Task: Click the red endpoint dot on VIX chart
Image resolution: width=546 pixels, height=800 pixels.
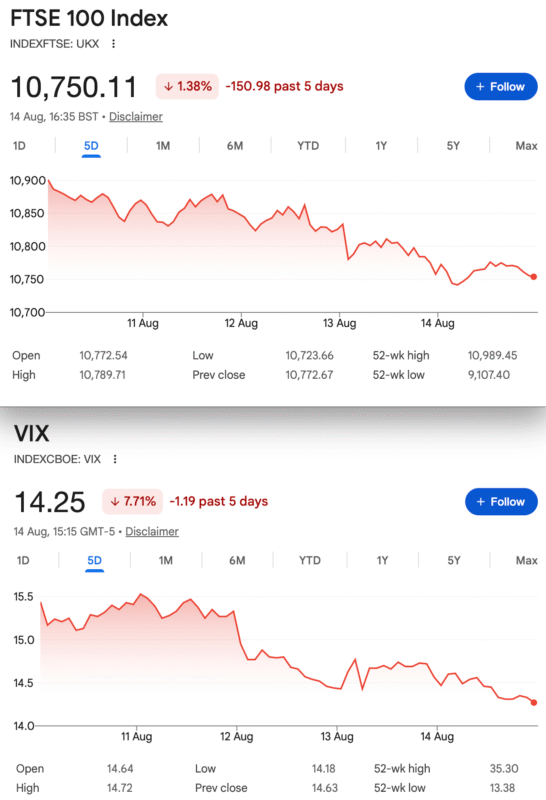Action: (534, 703)
